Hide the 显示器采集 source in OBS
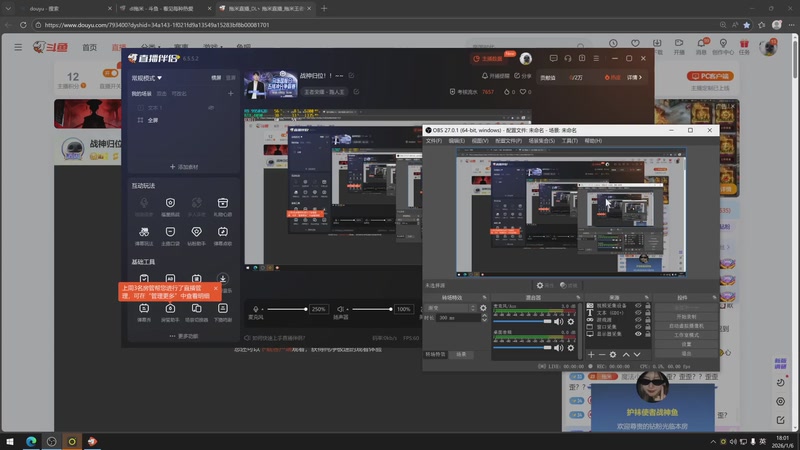Viewport: 800px width, 450px height. coord(638,334)
